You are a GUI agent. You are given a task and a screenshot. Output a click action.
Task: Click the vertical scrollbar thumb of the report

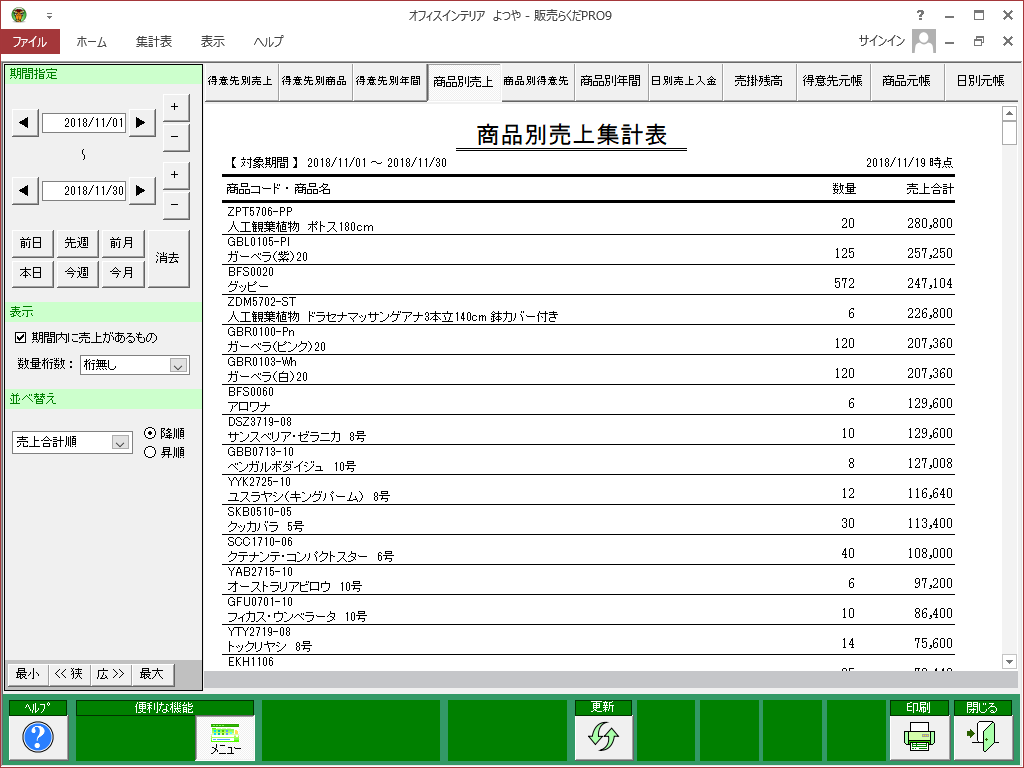tap(1009, 133)
